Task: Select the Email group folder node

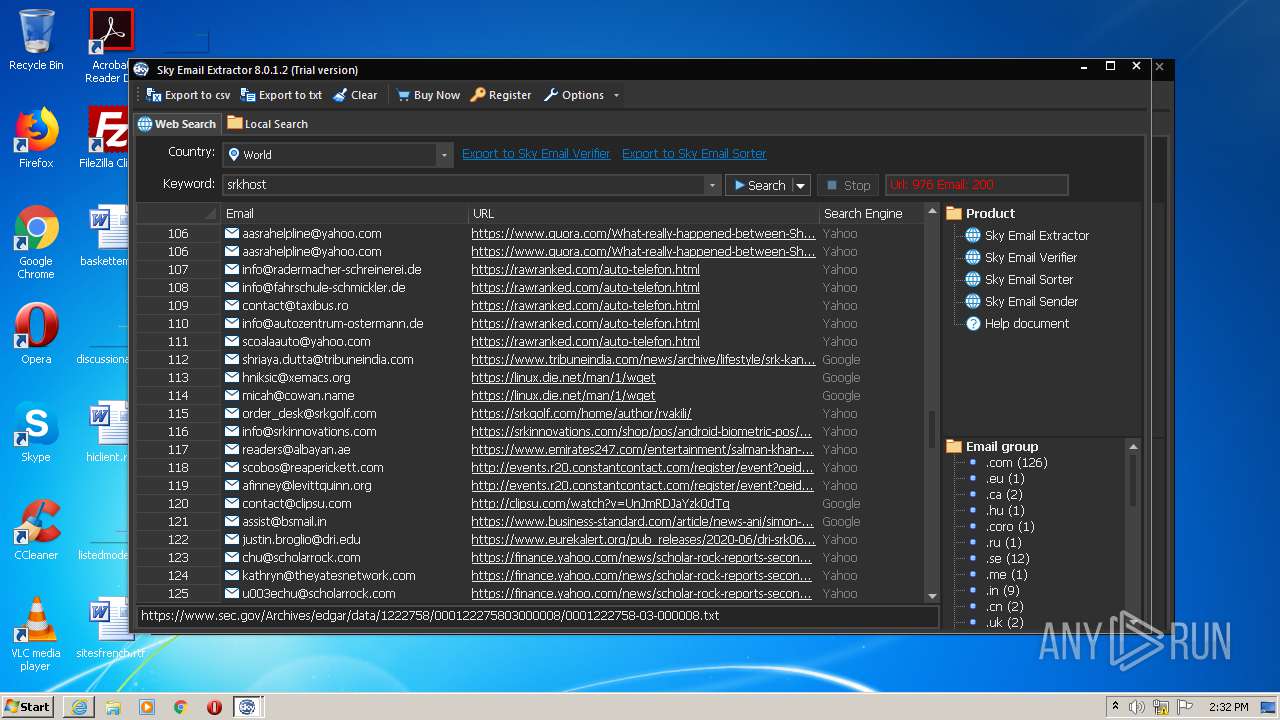Action: [992, 447]
